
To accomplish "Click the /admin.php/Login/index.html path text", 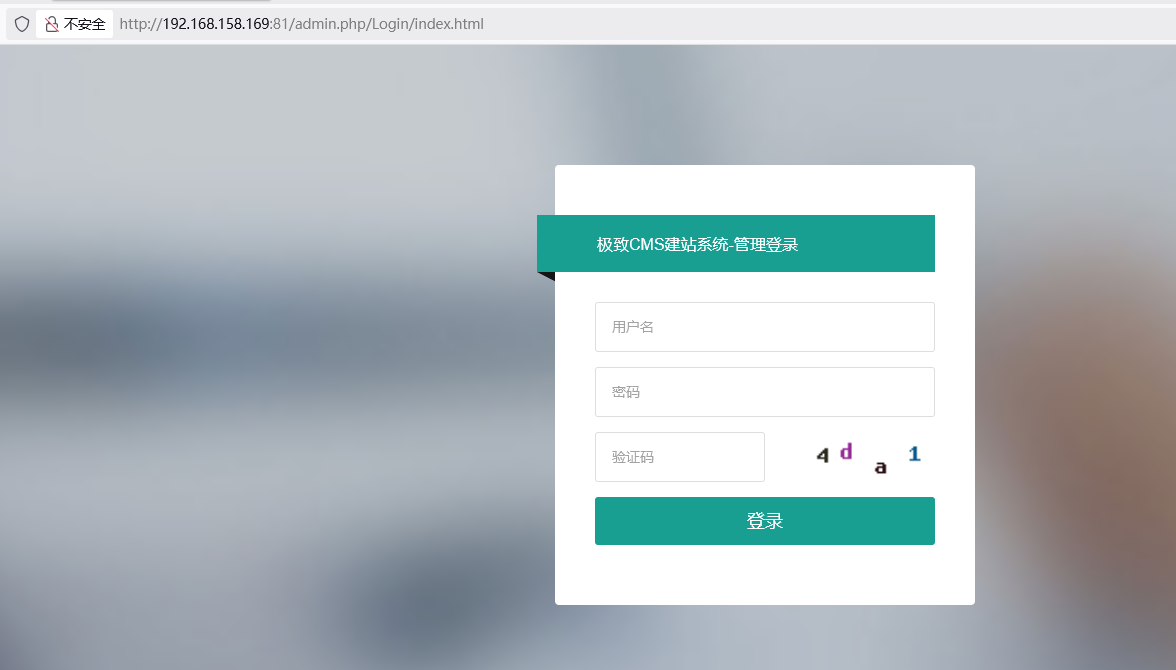I will [x=388, y=24].
